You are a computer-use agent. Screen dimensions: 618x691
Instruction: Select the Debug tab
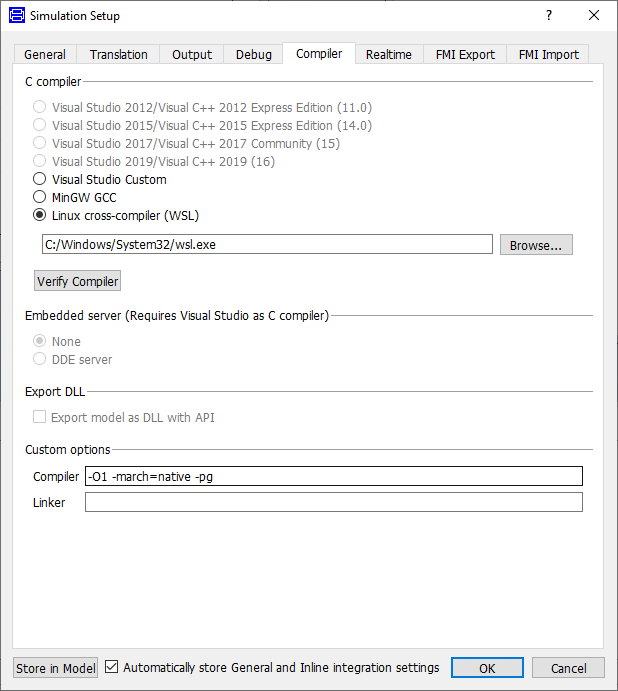pos(253,55)
